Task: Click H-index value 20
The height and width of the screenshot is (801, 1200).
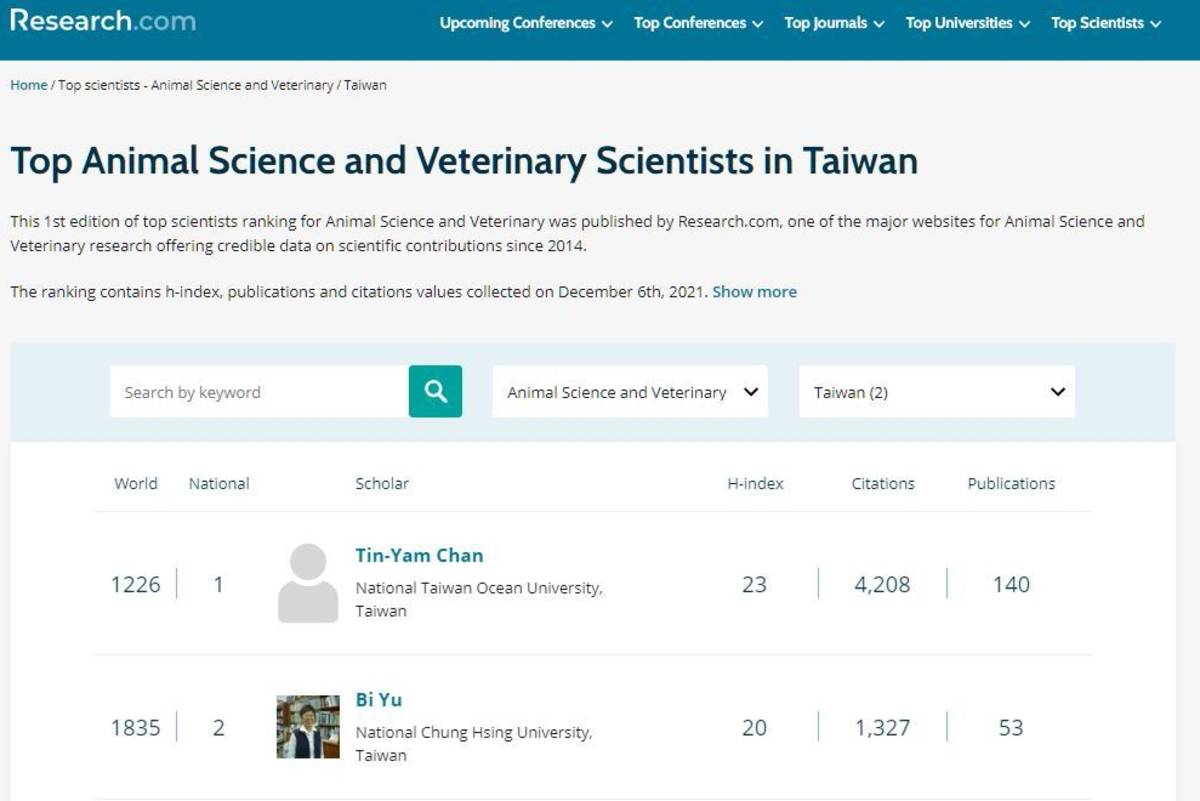Action: 754,727
